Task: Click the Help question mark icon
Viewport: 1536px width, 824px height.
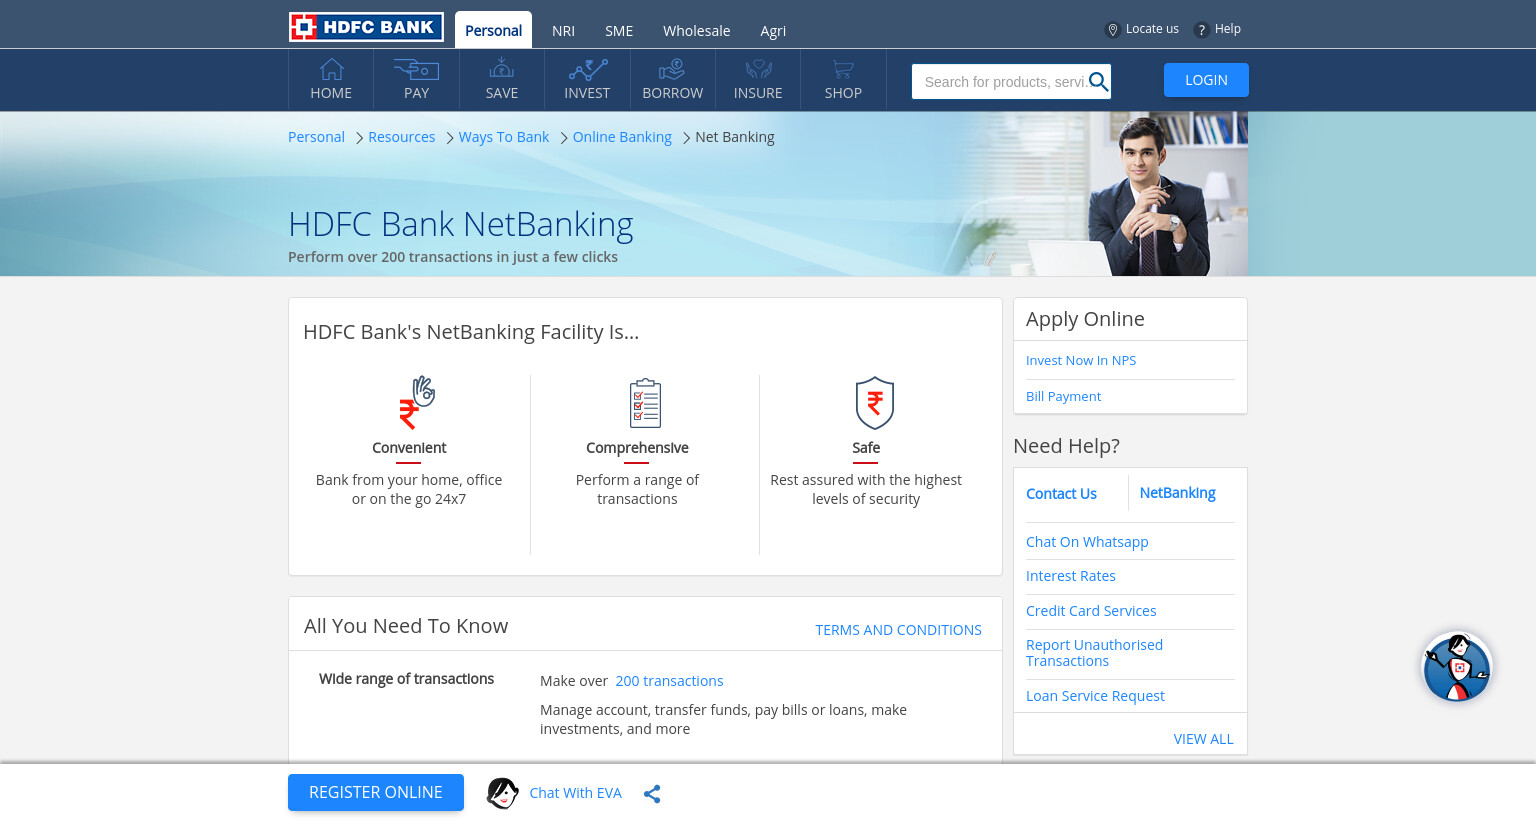Action: coord(1201,30)
